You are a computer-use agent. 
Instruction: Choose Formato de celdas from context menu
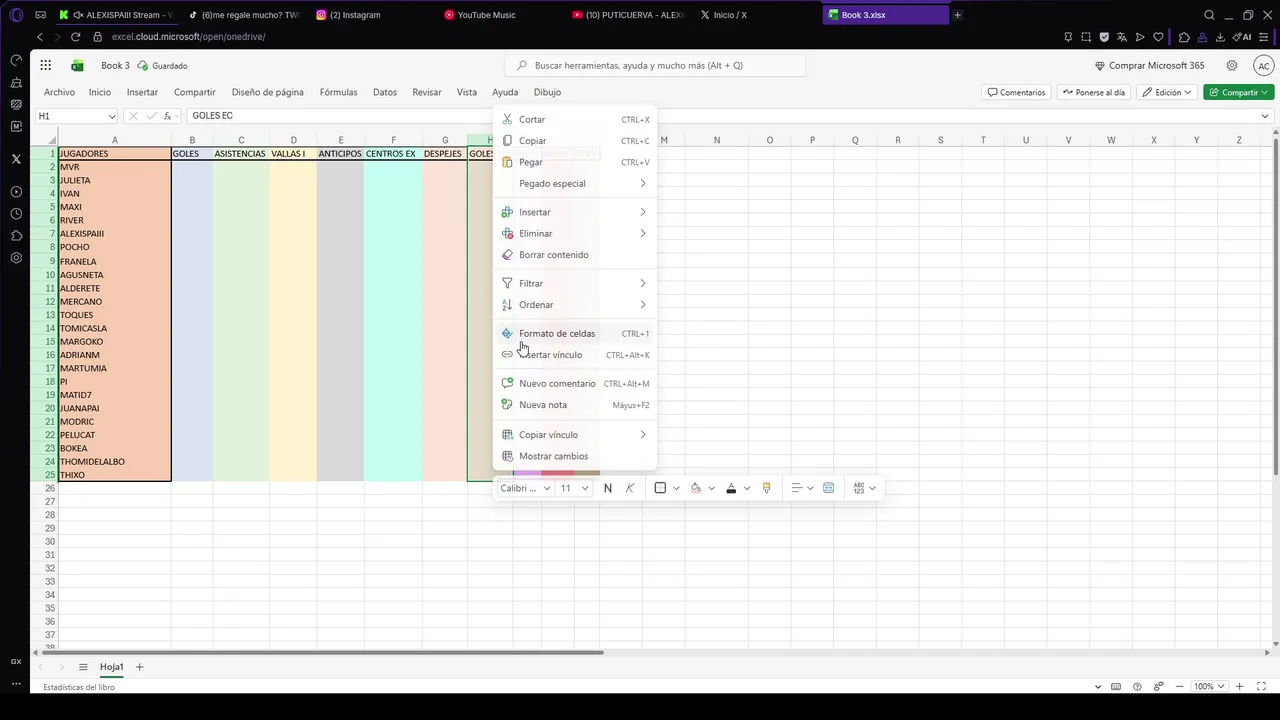pos(577,333)
